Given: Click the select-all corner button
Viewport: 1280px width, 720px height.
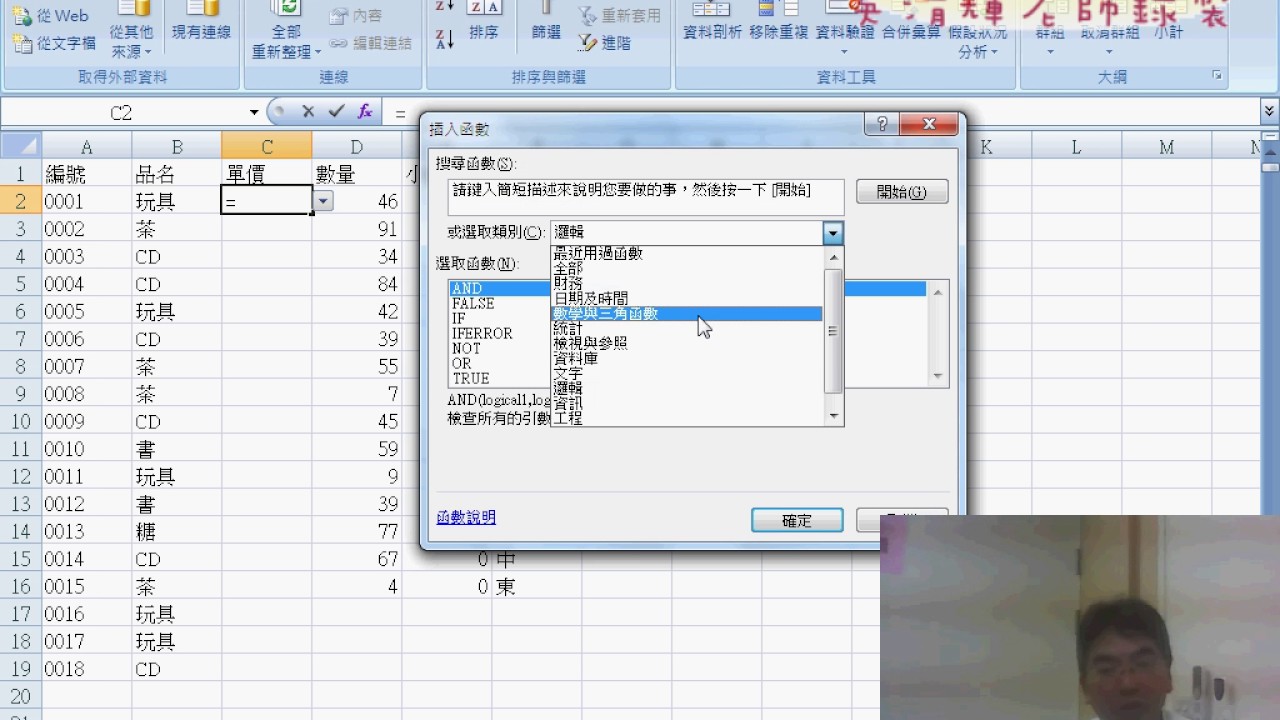Looking at the screenshot, I should click(21, 147).
